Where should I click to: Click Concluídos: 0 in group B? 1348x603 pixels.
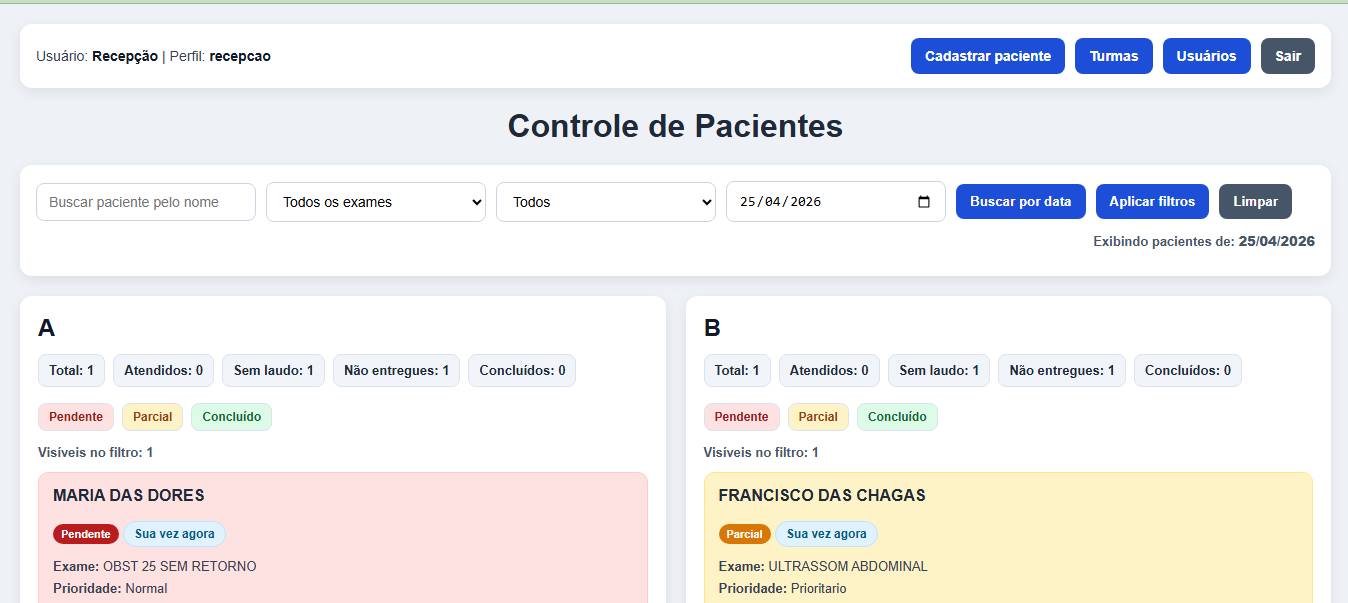pyautogui.click(x=1188, y=370)
